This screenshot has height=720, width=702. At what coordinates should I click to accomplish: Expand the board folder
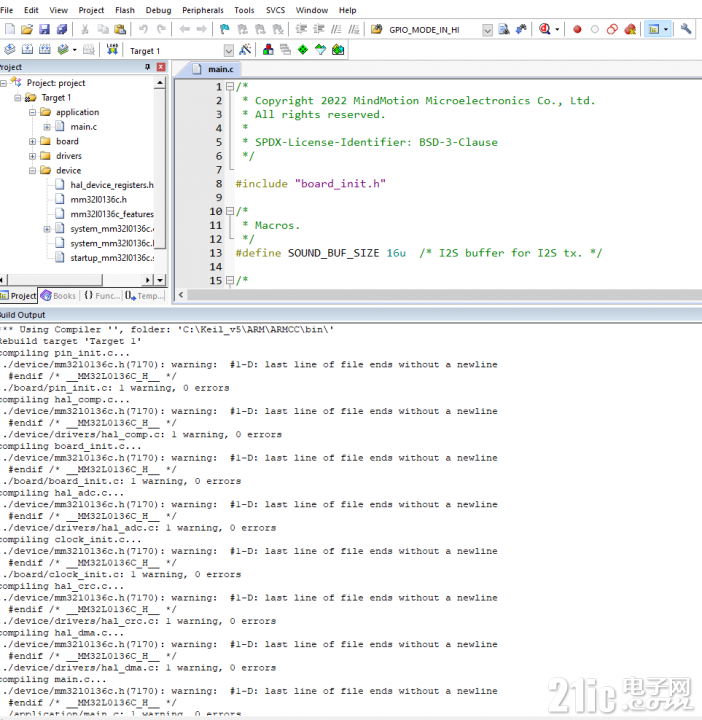33,141
